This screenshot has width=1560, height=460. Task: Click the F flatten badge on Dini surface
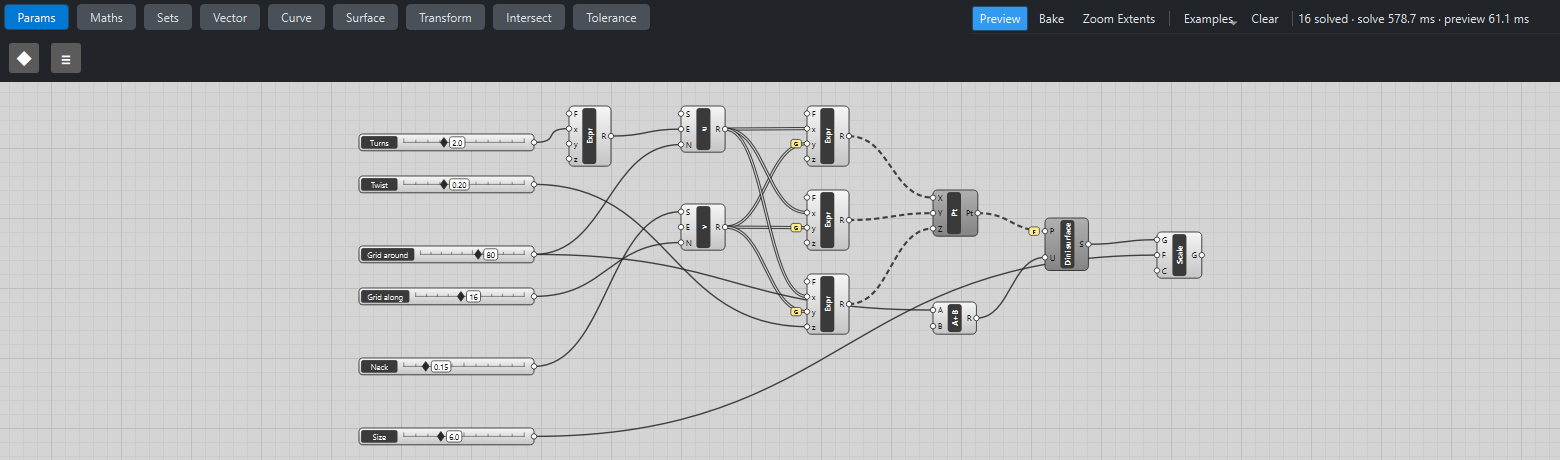[x=1034, y=231]
